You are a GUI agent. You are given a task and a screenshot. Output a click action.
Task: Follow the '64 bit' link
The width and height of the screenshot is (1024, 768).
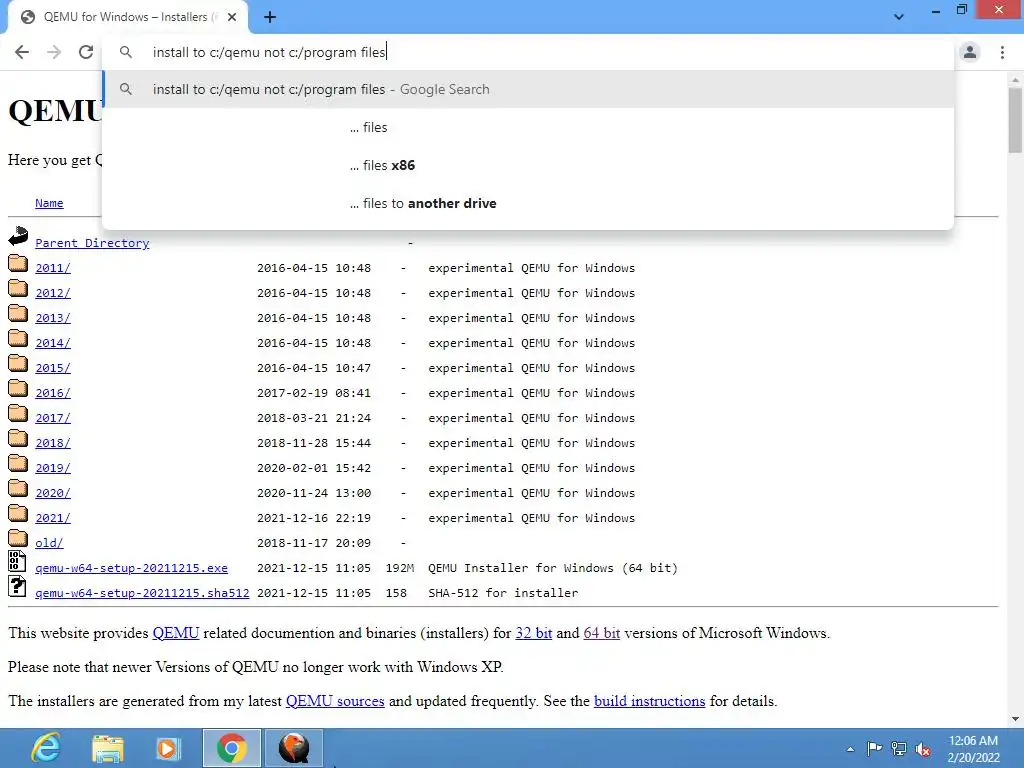[x=601, y=633]
